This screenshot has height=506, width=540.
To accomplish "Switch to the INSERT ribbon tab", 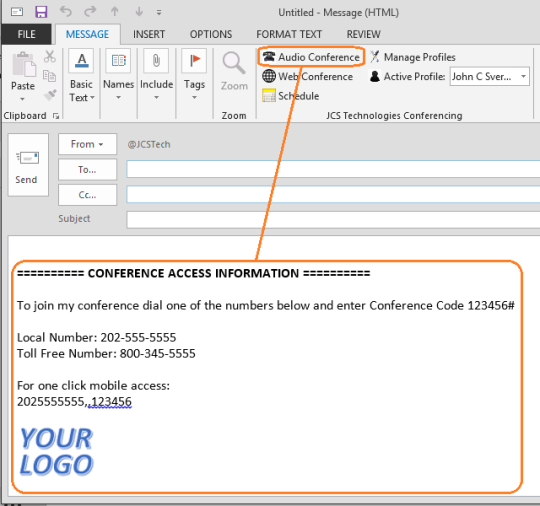I will (149, 34).
